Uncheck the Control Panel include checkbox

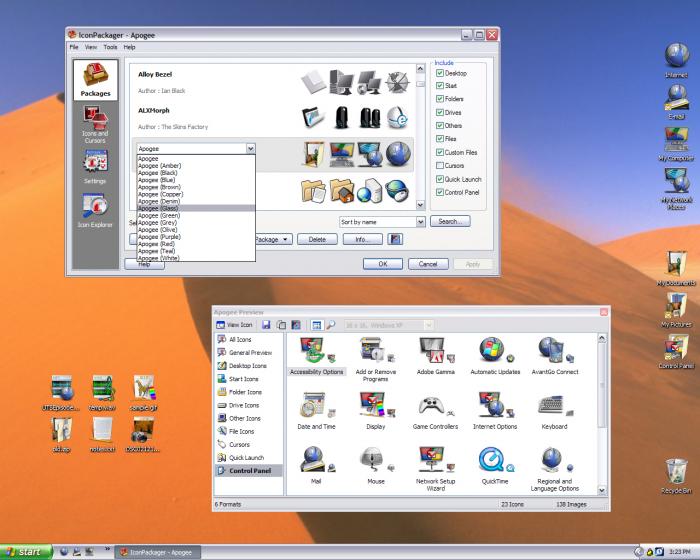(440, 192)
